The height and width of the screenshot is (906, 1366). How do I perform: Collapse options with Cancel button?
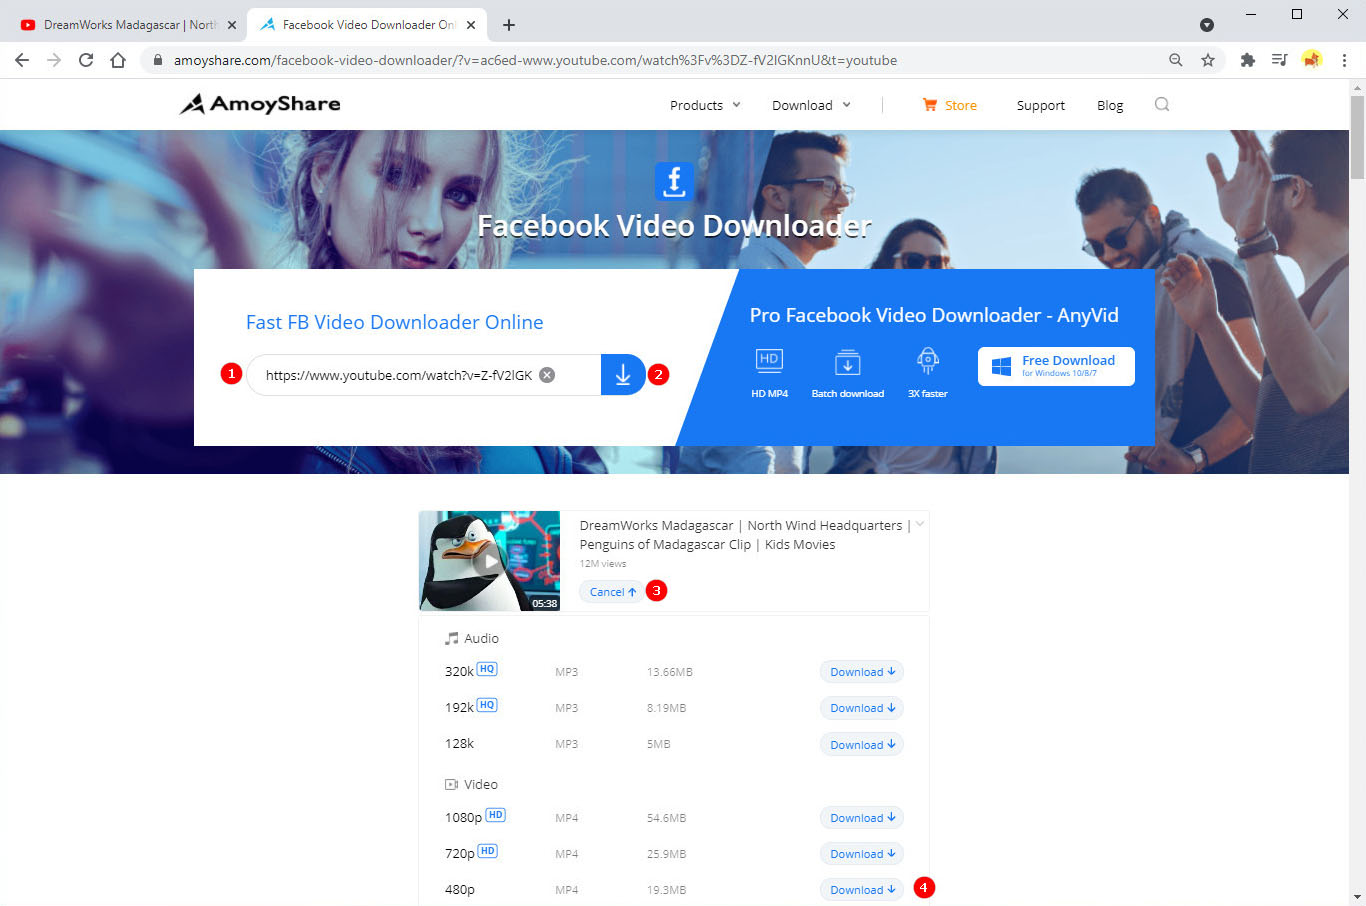click(612, 592)
